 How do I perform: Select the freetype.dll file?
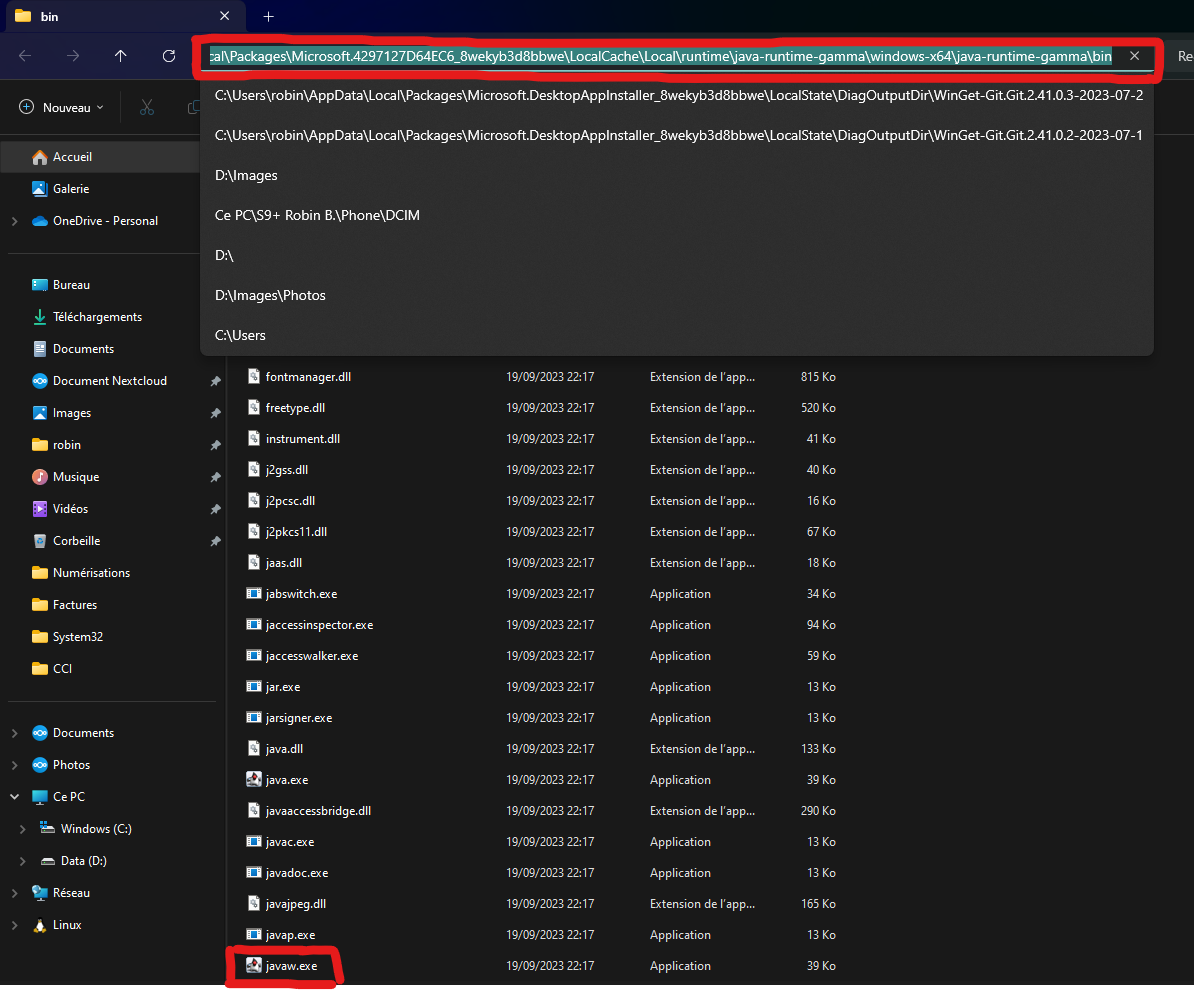point(295,408)
